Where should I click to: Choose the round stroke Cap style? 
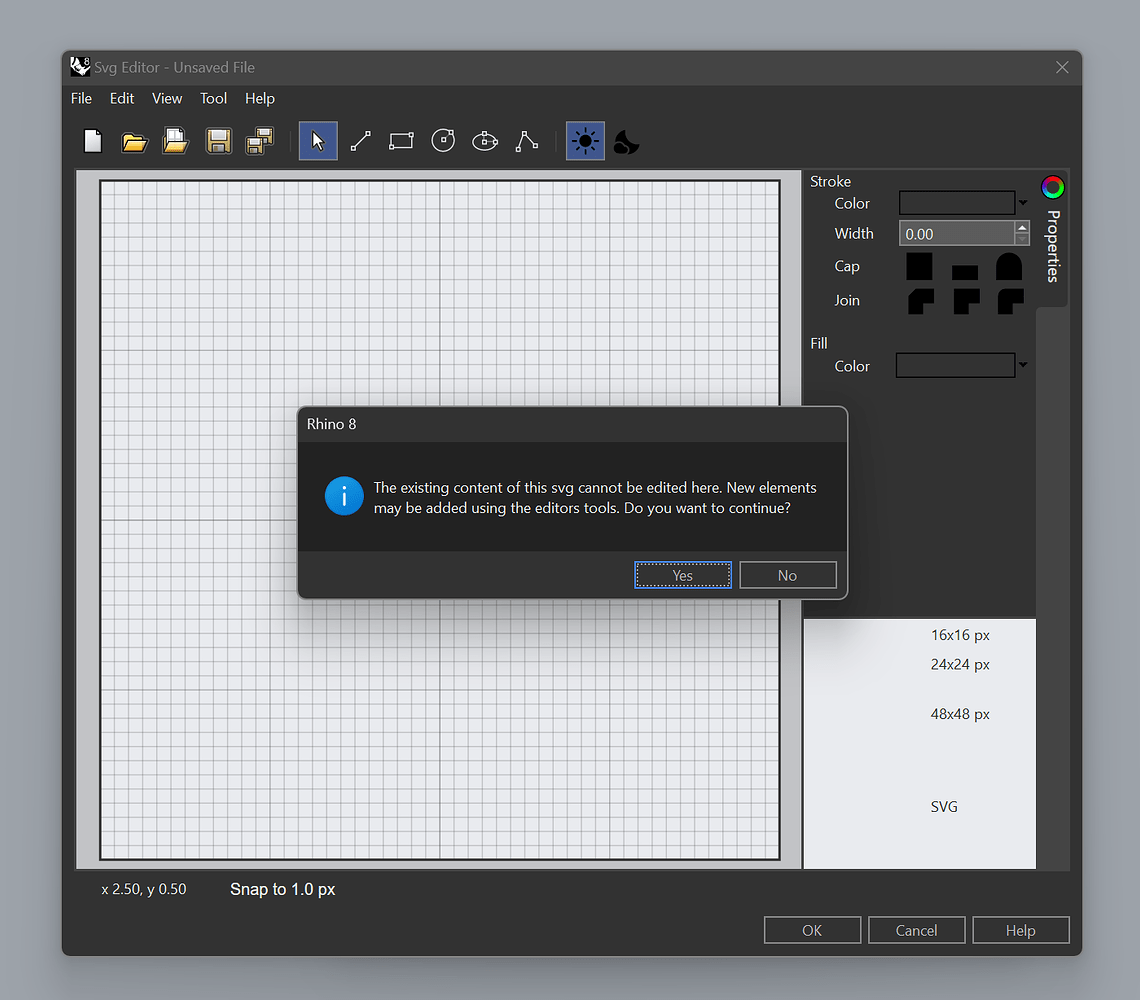[x=1009, y=267]
